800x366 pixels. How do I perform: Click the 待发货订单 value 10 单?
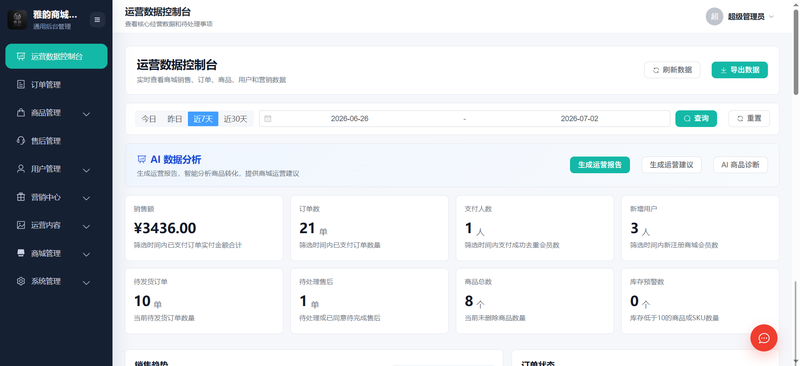(147, 302)
